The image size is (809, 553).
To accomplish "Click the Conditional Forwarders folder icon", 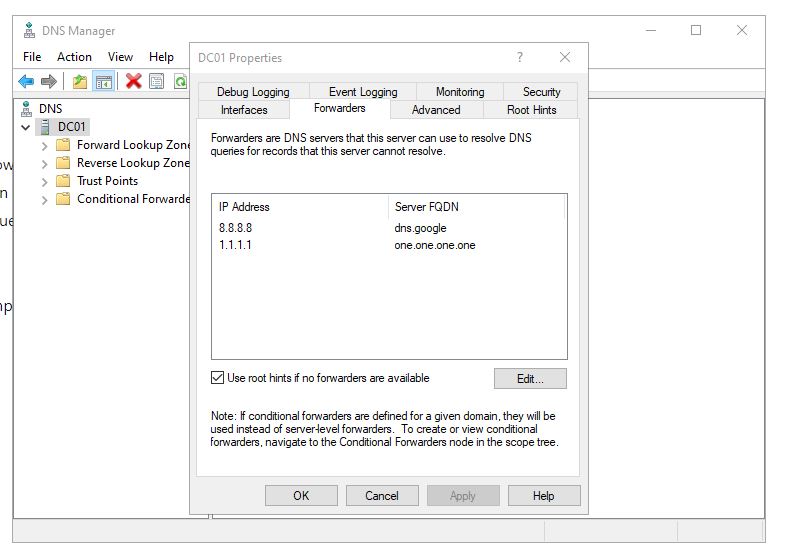I will (x=63, y=199).
